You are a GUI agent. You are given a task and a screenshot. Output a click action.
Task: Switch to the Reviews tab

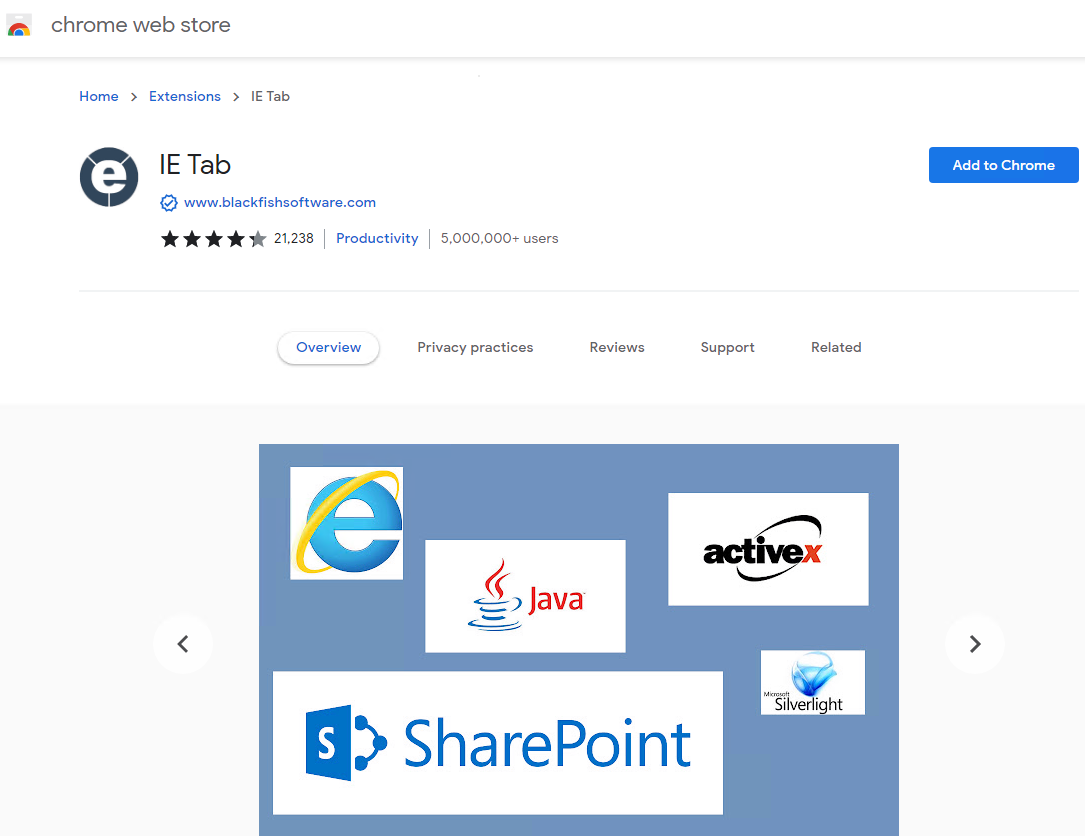[616, 347]
